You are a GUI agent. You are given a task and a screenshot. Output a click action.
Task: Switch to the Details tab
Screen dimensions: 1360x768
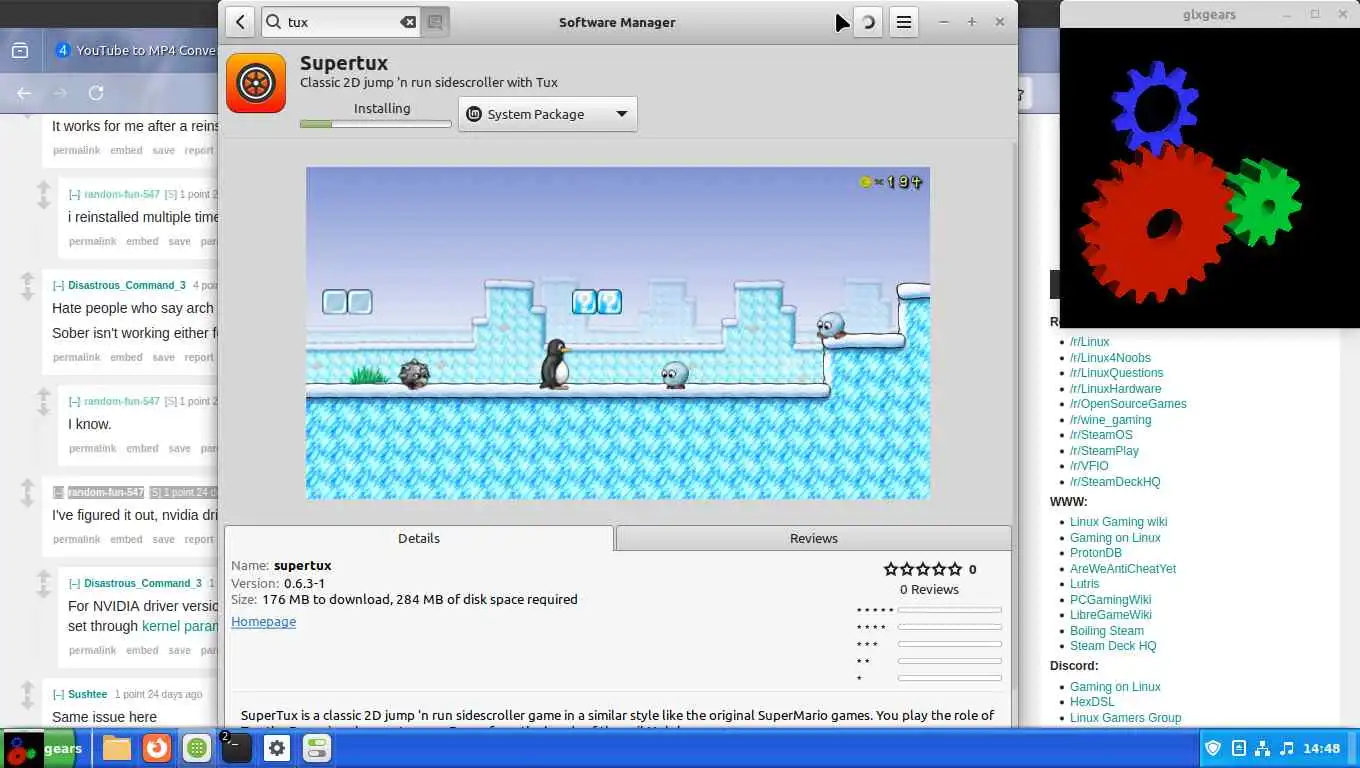(x=418, y=538)
